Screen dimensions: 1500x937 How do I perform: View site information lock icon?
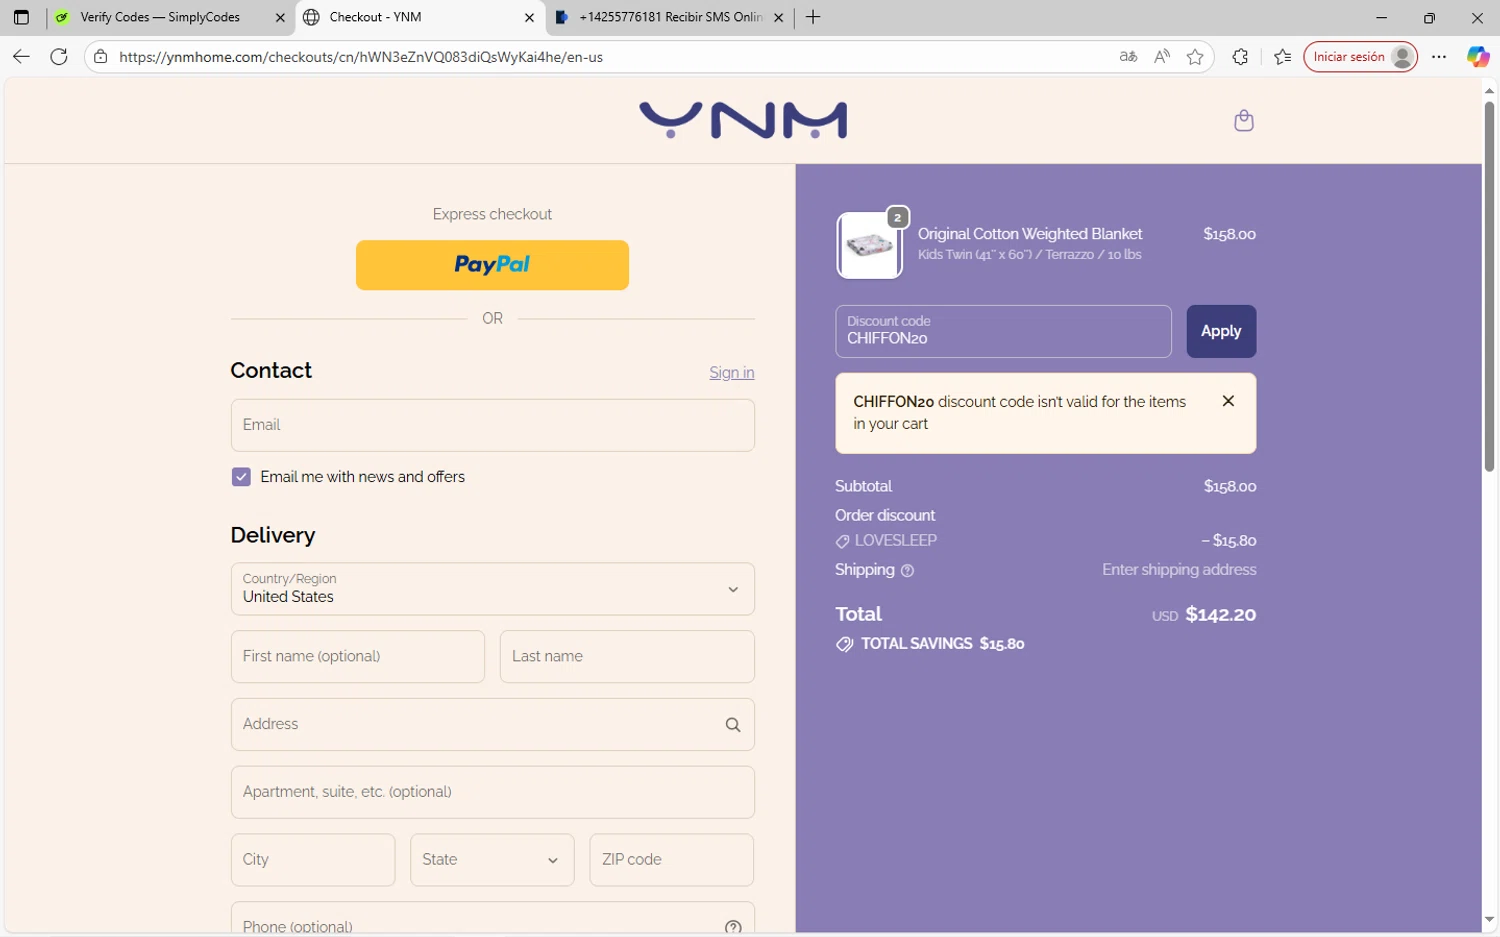click(100, 57)
